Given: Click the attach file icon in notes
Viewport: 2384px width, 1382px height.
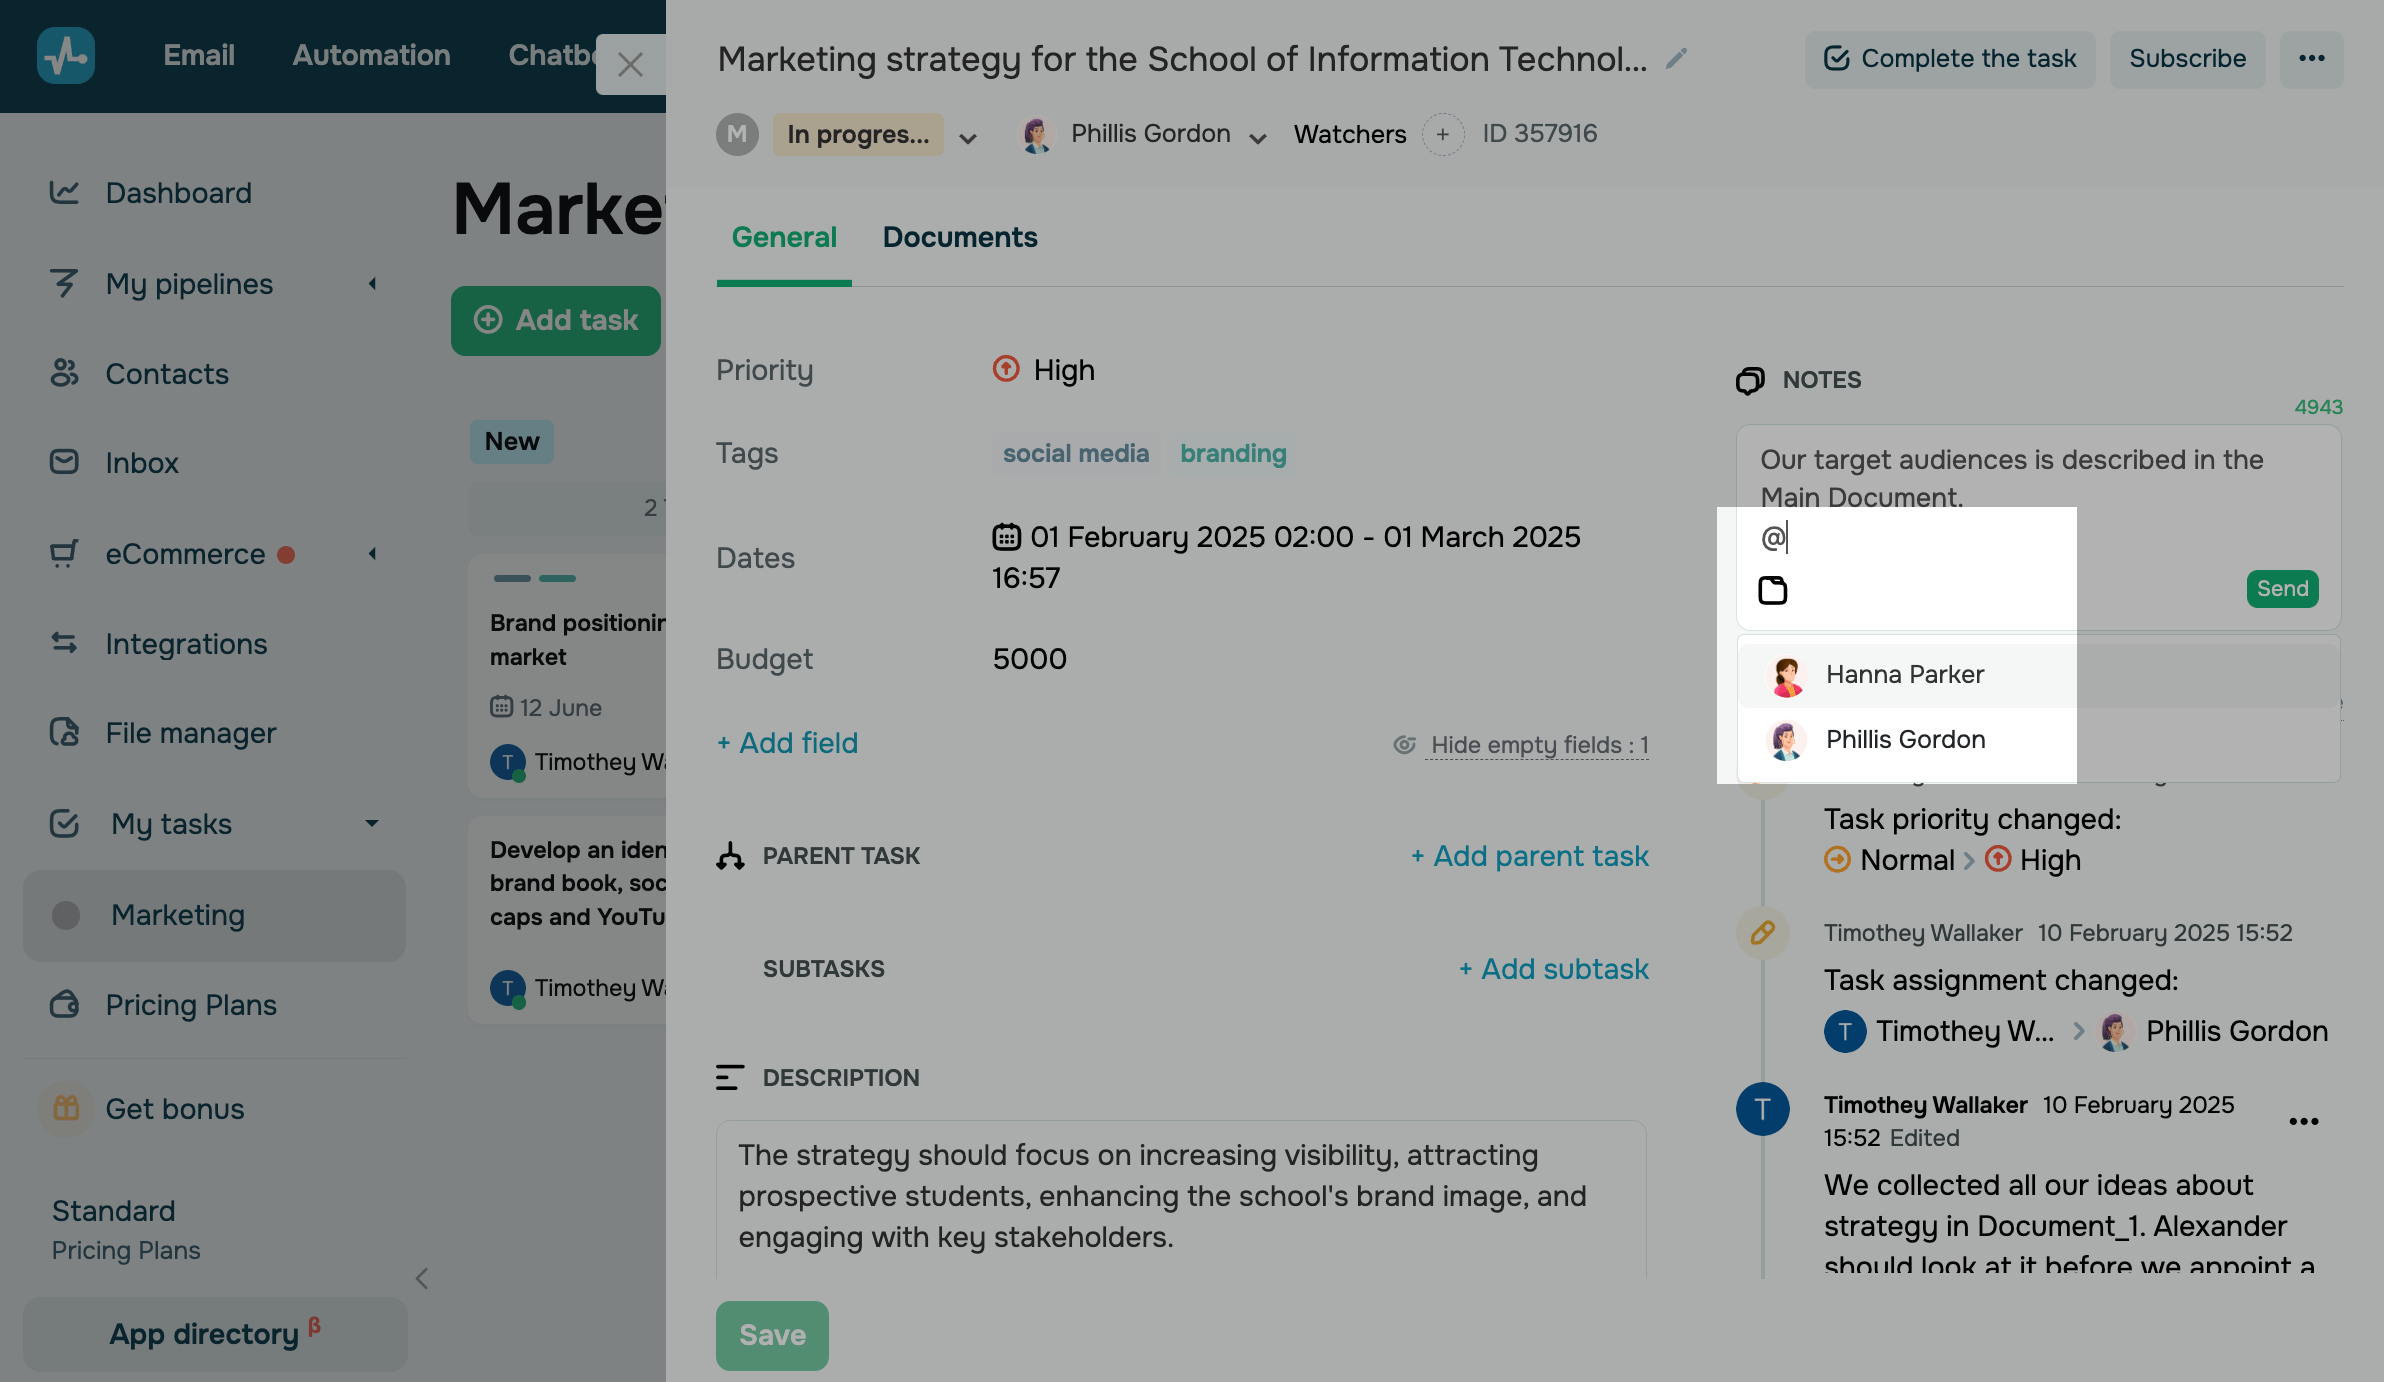Looking at the screenshot, I should 1773,591.
